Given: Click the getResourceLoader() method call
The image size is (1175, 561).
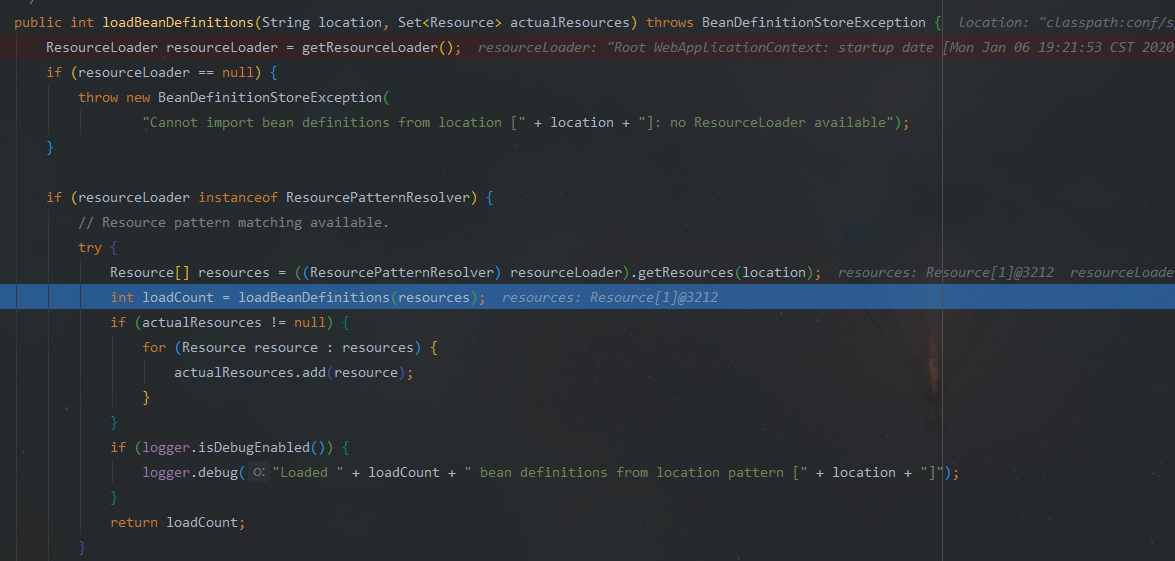Looking at the screenshot, I should 378,48.
